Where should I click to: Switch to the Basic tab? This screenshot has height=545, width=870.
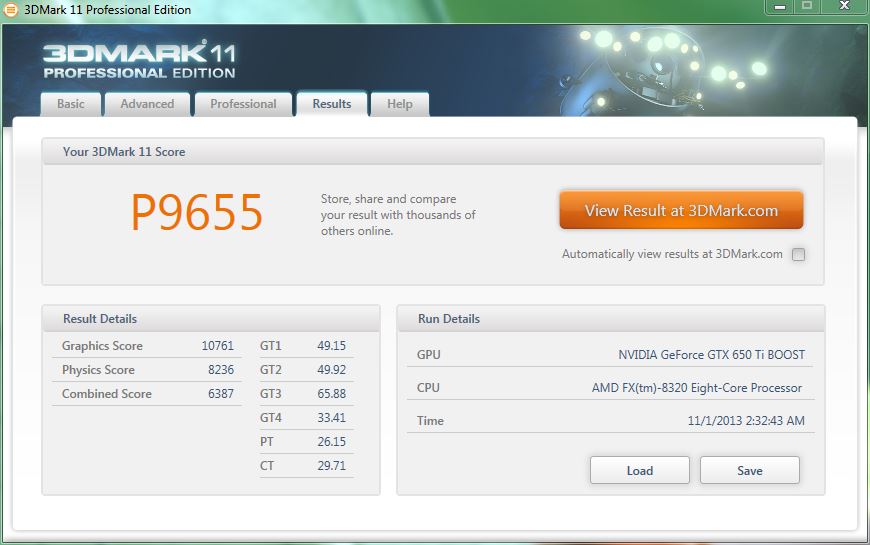pos(70,104)
